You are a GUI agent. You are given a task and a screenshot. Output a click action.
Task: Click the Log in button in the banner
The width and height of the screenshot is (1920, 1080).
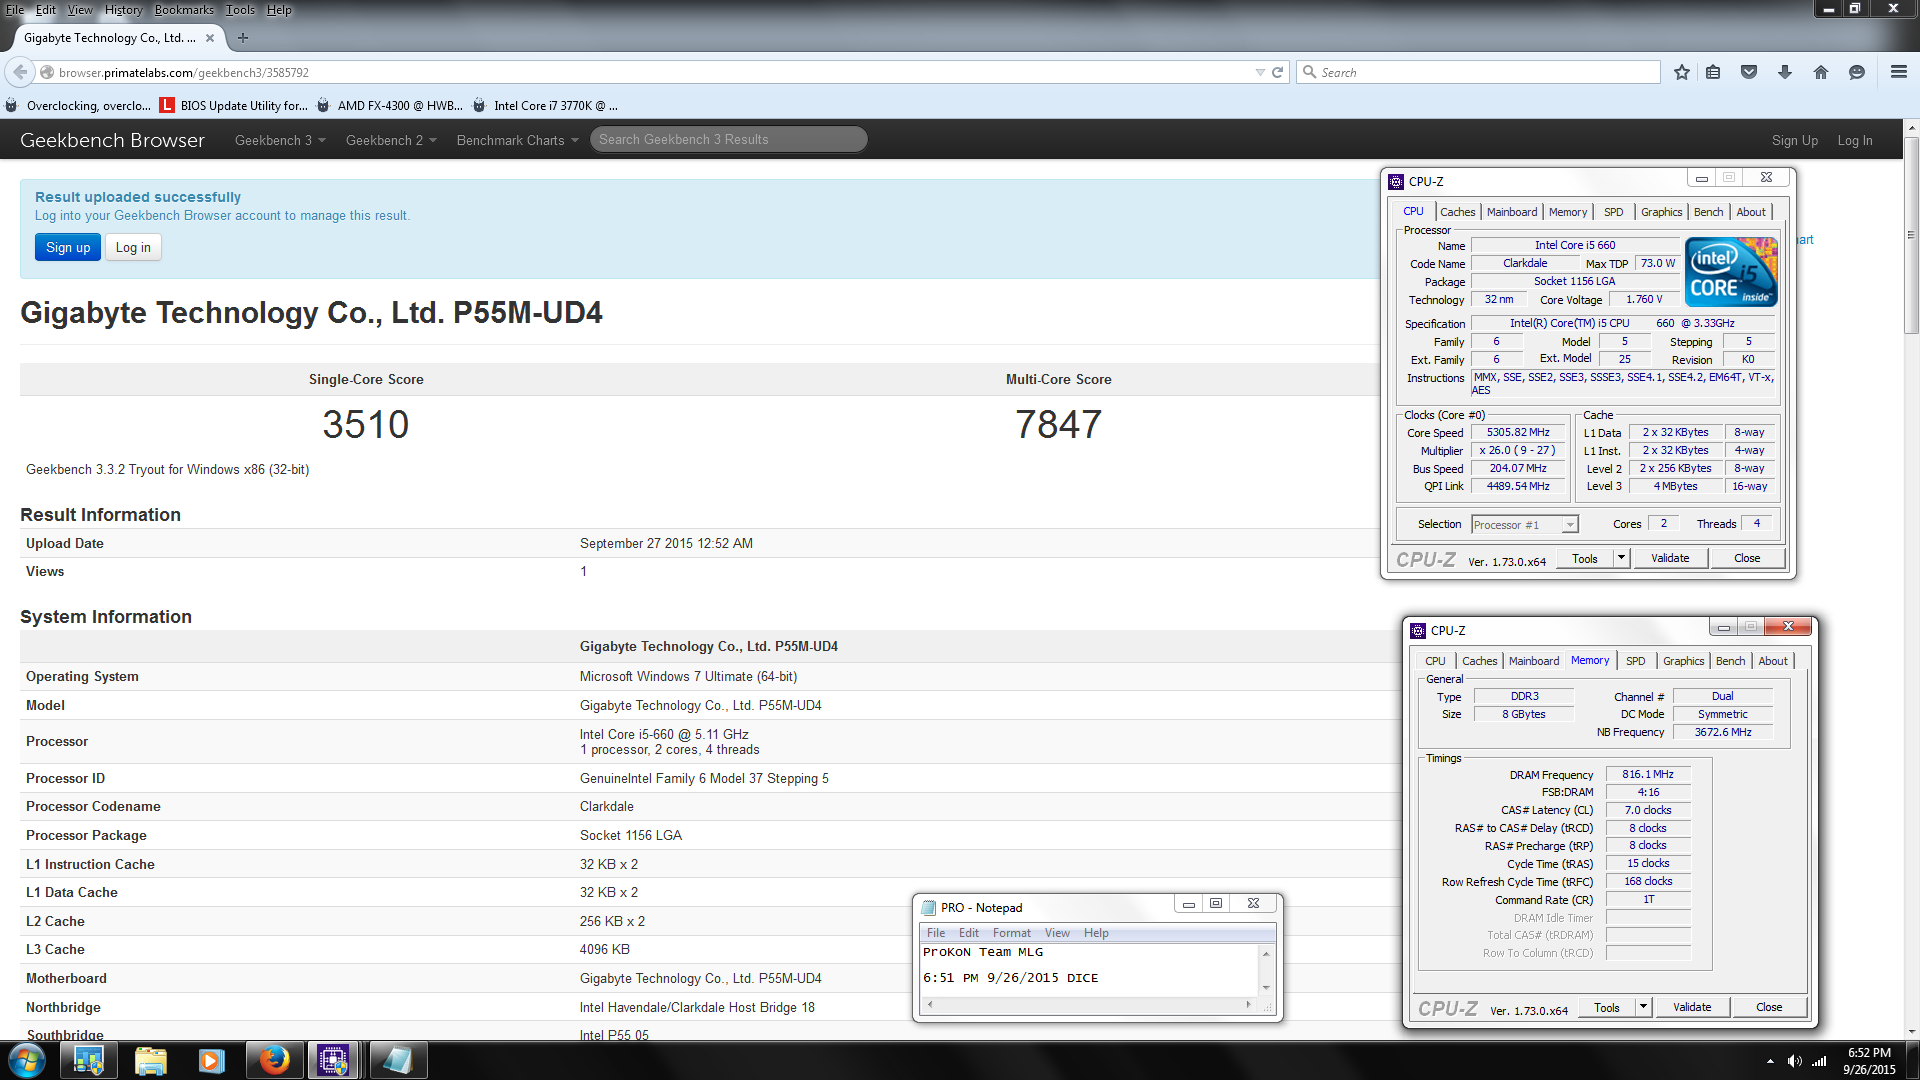pyautogui.click(x=133, y=247)
